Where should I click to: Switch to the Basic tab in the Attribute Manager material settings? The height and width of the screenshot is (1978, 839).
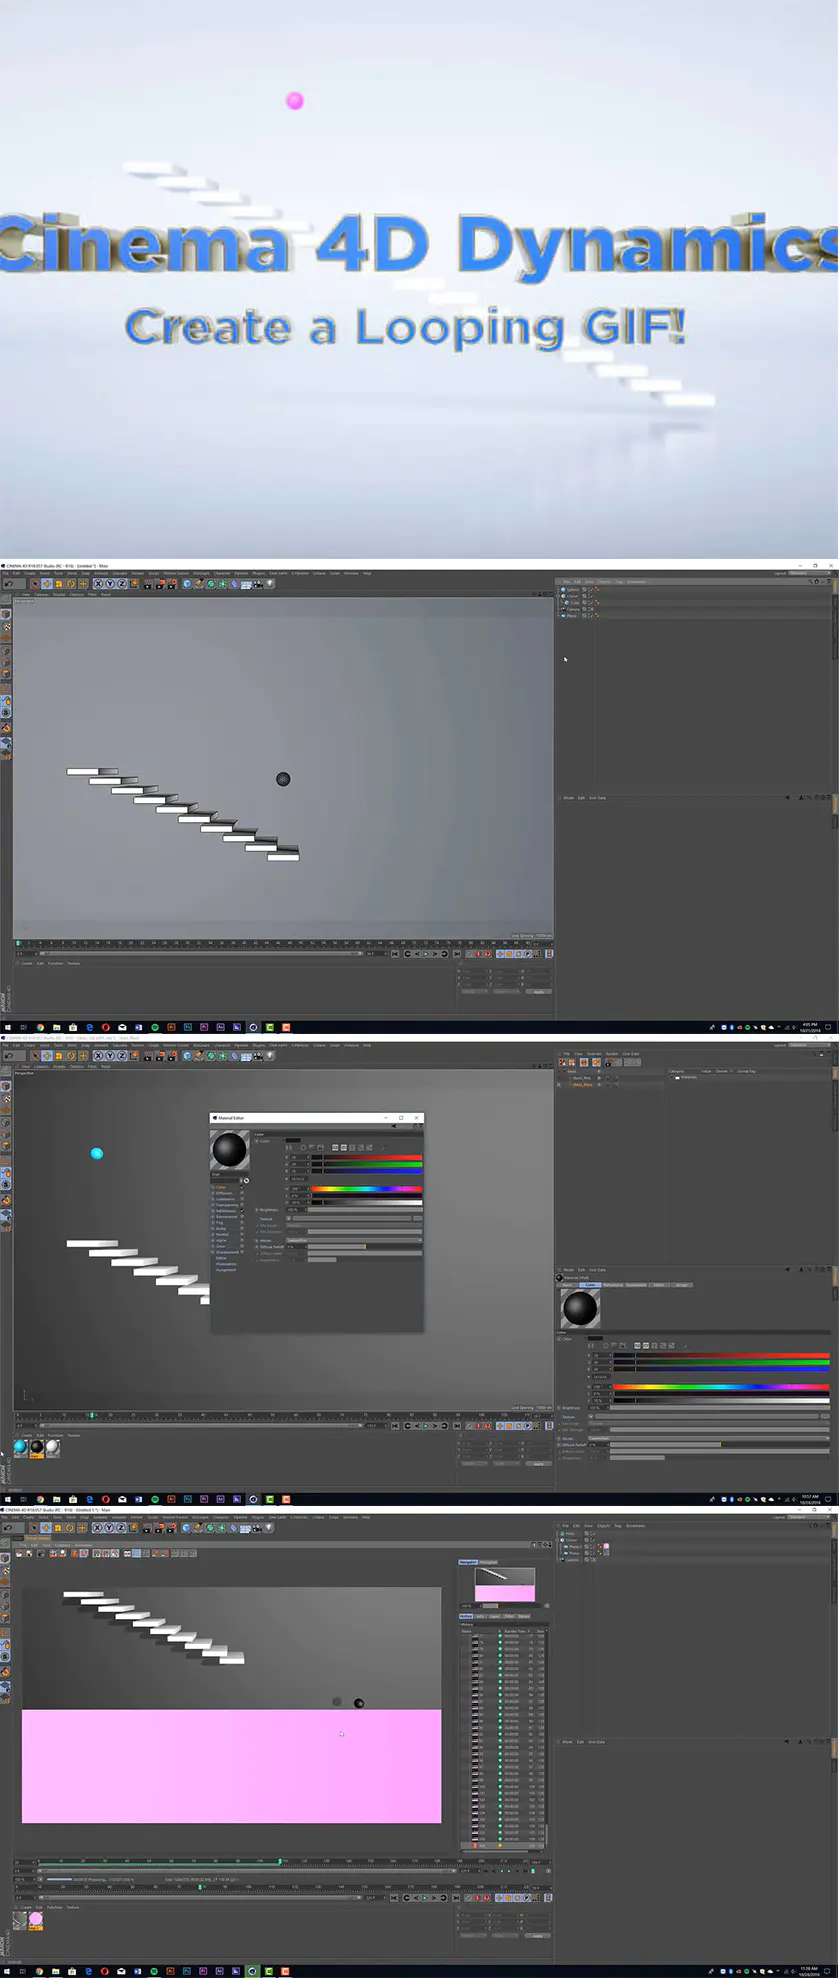coord(567,1285)
